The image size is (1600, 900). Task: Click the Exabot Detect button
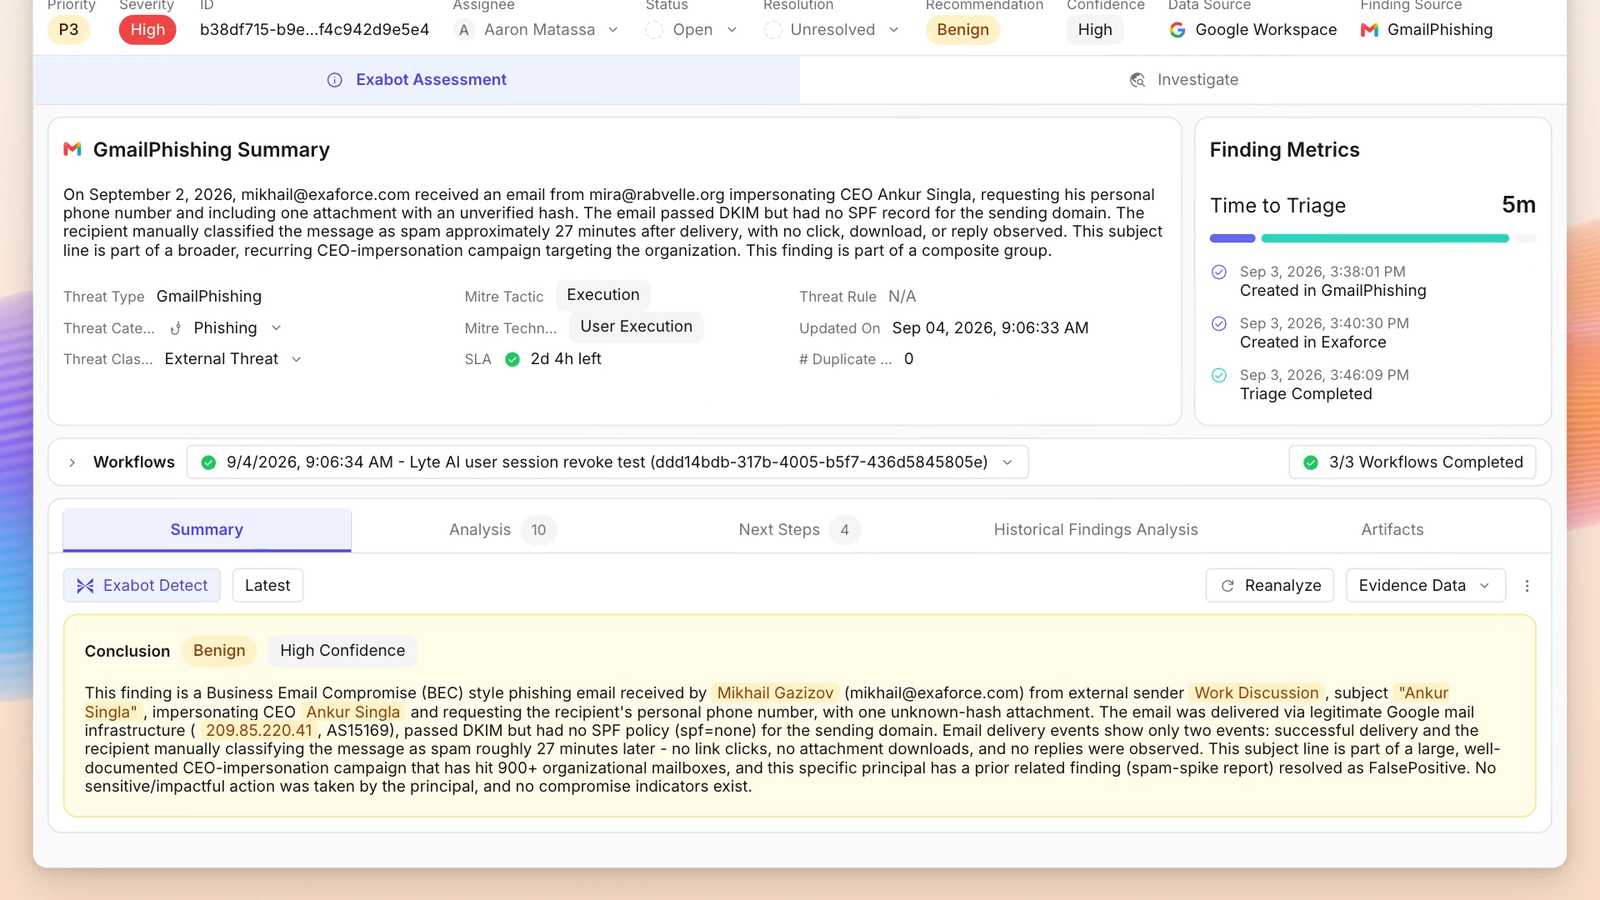[x=142, y=586]
